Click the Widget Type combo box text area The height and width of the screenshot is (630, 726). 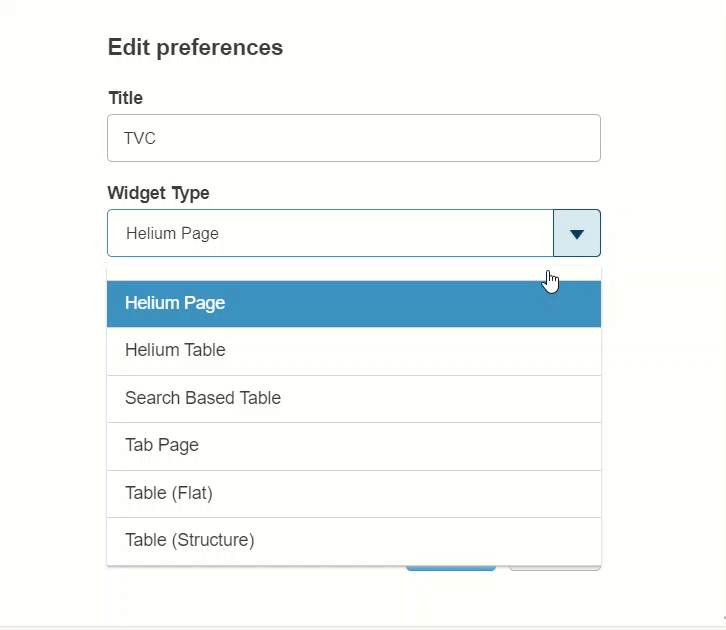click(330, 233)
